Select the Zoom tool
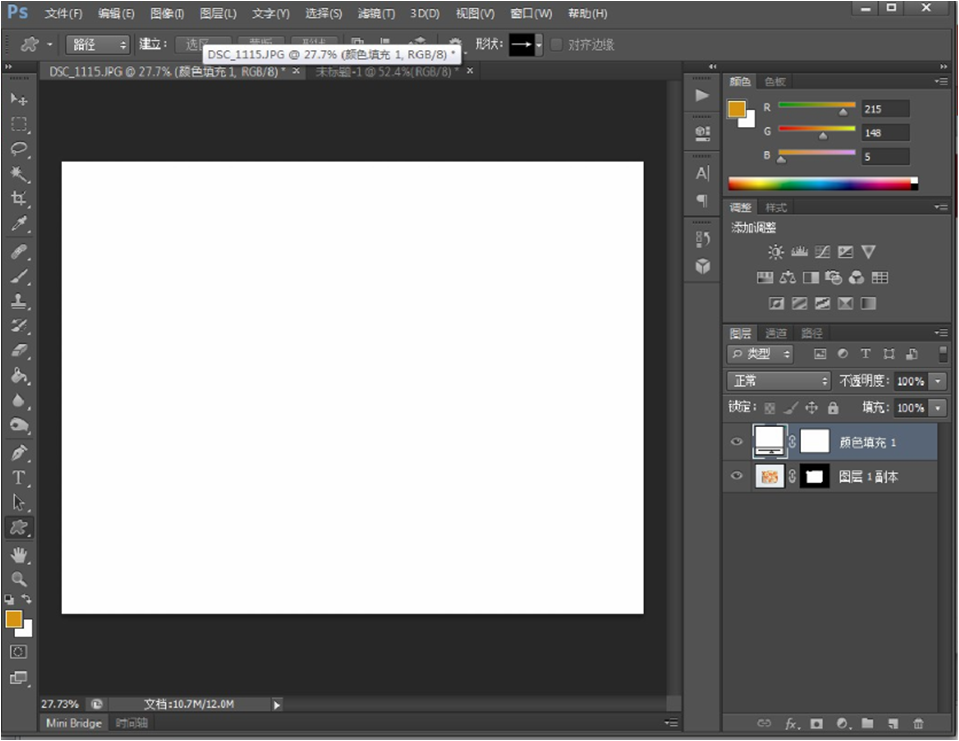959x741 pixels. (x=19, y=579)
